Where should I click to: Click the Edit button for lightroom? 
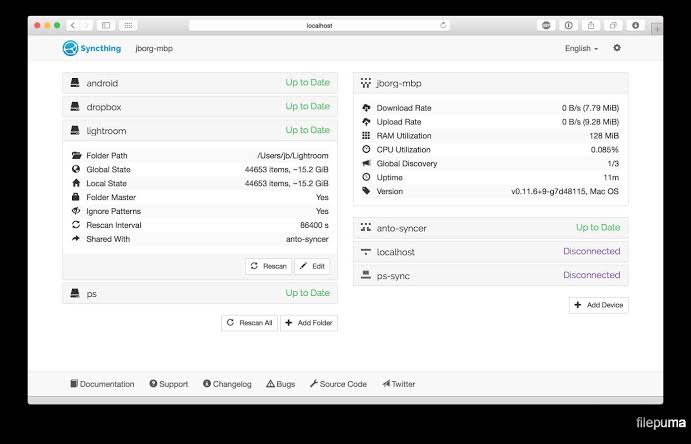coord(312,266)
